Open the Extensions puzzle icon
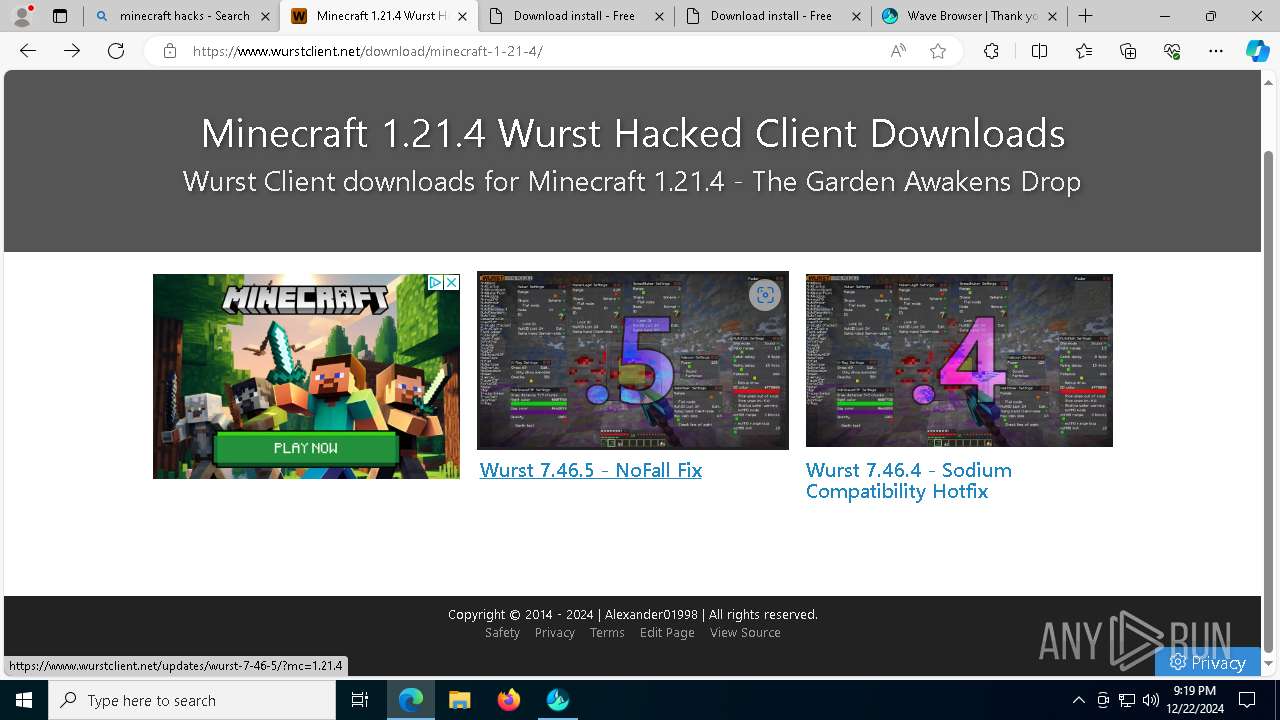Image resolution: width=1280 pixels, height=720 pixels. [991, 51]
